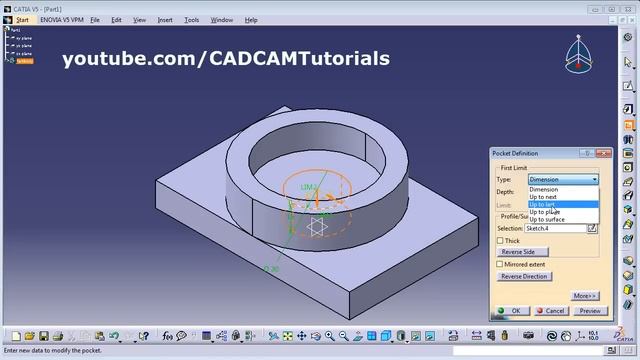640x360 pixels.
Task: Click the Selection field showing Sketch.4
Action: tap(556, 229)
